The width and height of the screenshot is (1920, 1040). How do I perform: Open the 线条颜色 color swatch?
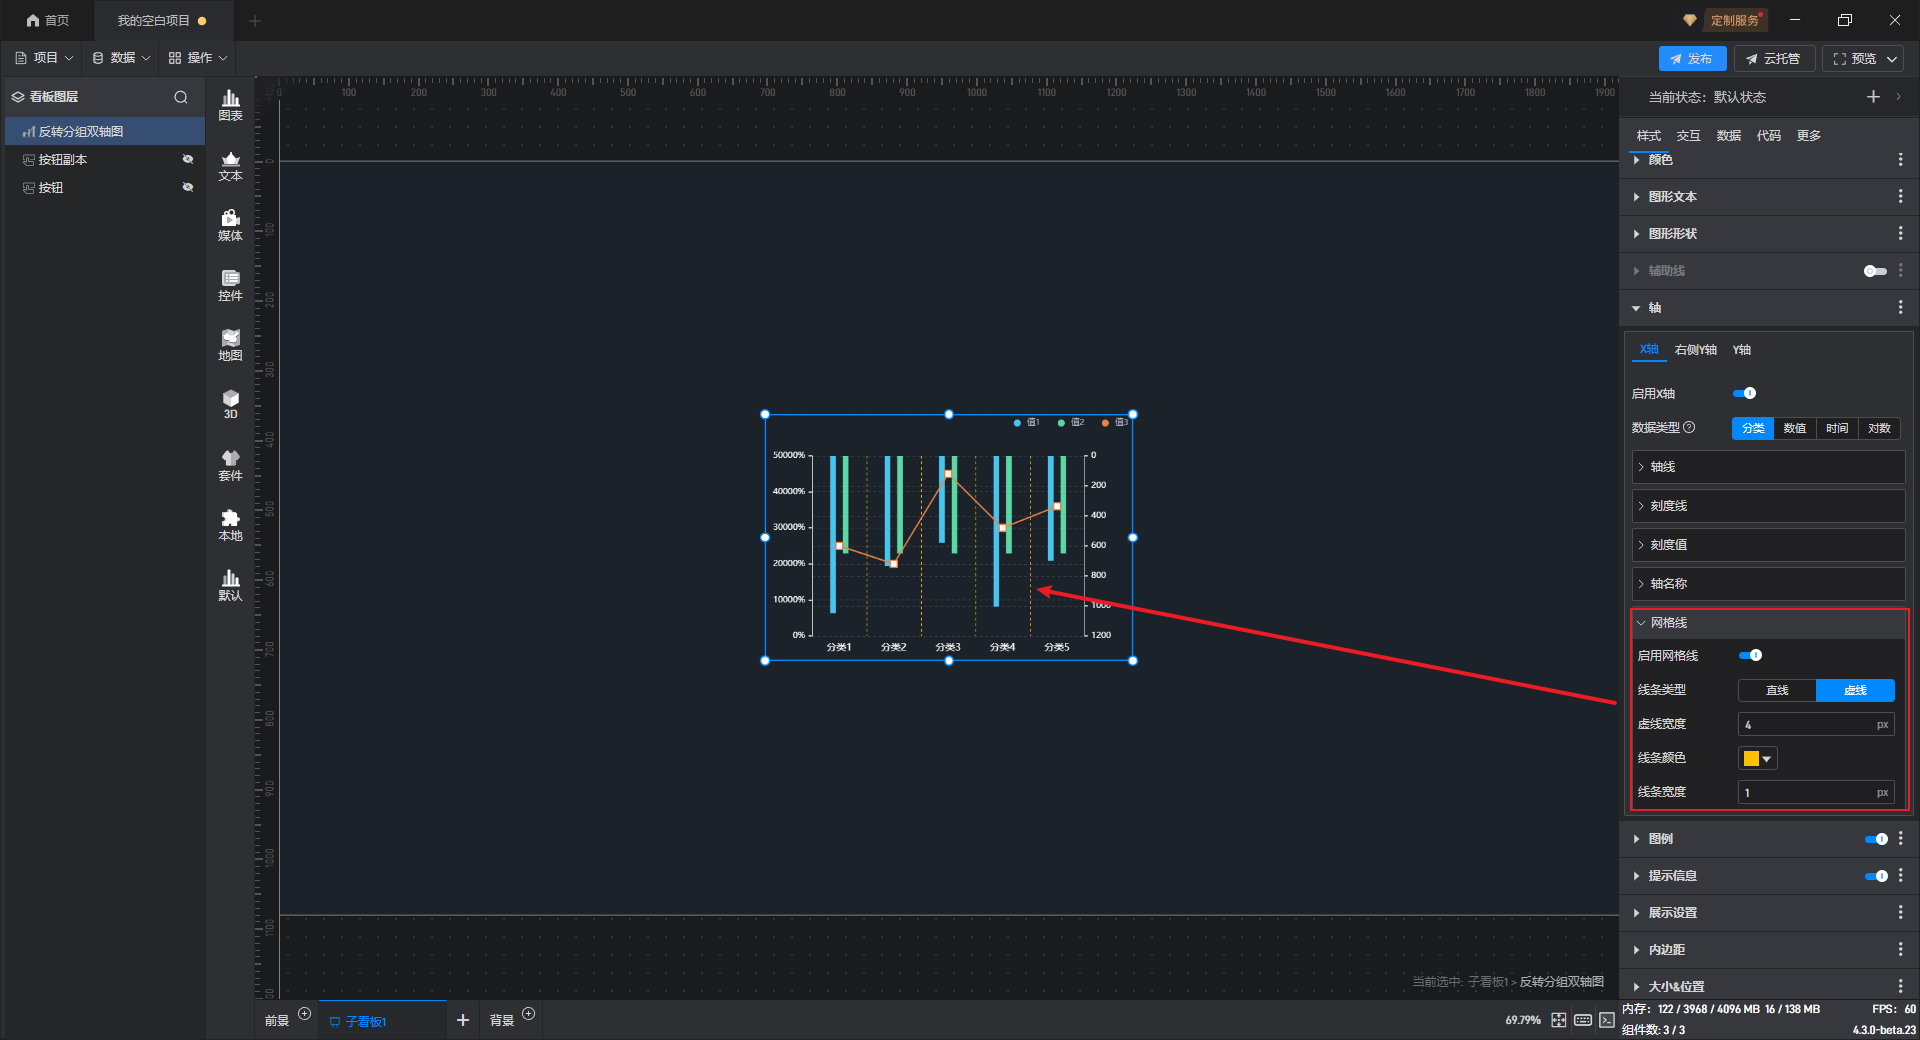tap(1757, 758)
